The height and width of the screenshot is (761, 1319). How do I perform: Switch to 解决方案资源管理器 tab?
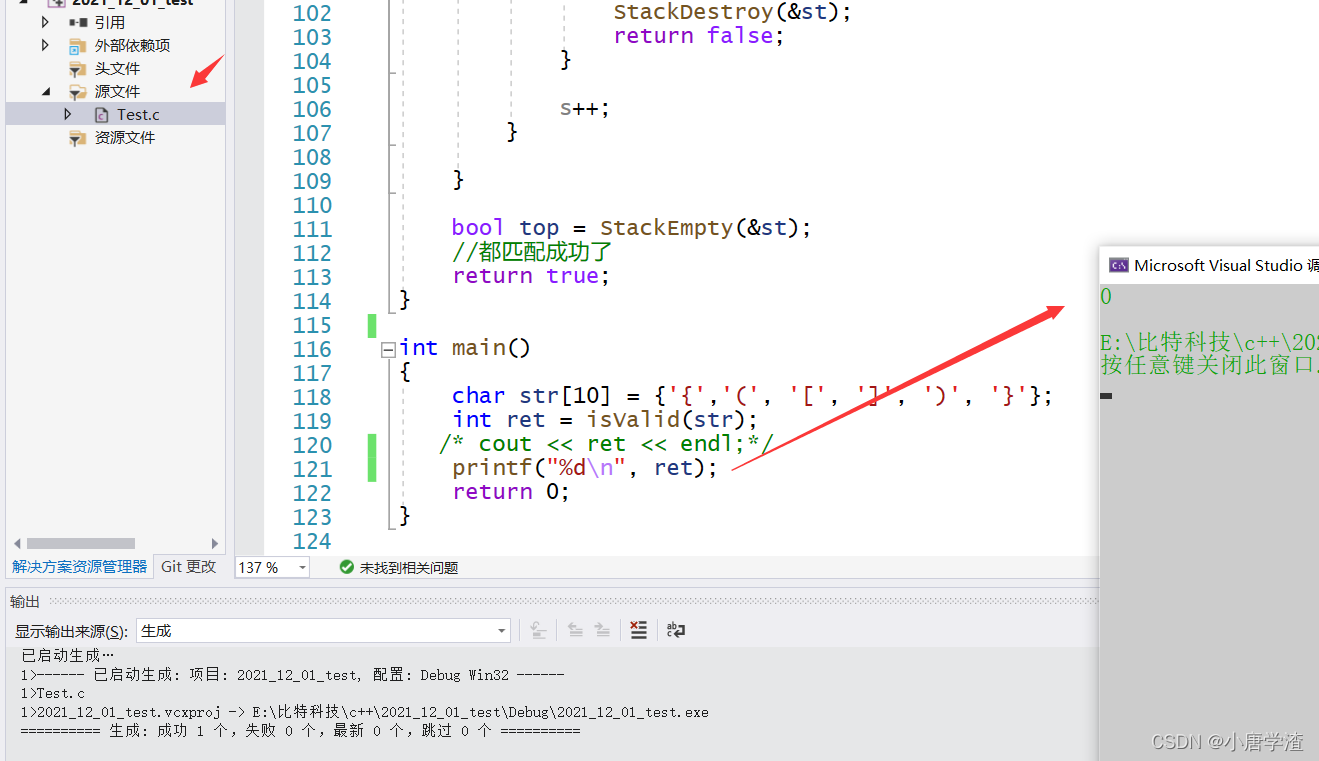click(x=79, y=567)
